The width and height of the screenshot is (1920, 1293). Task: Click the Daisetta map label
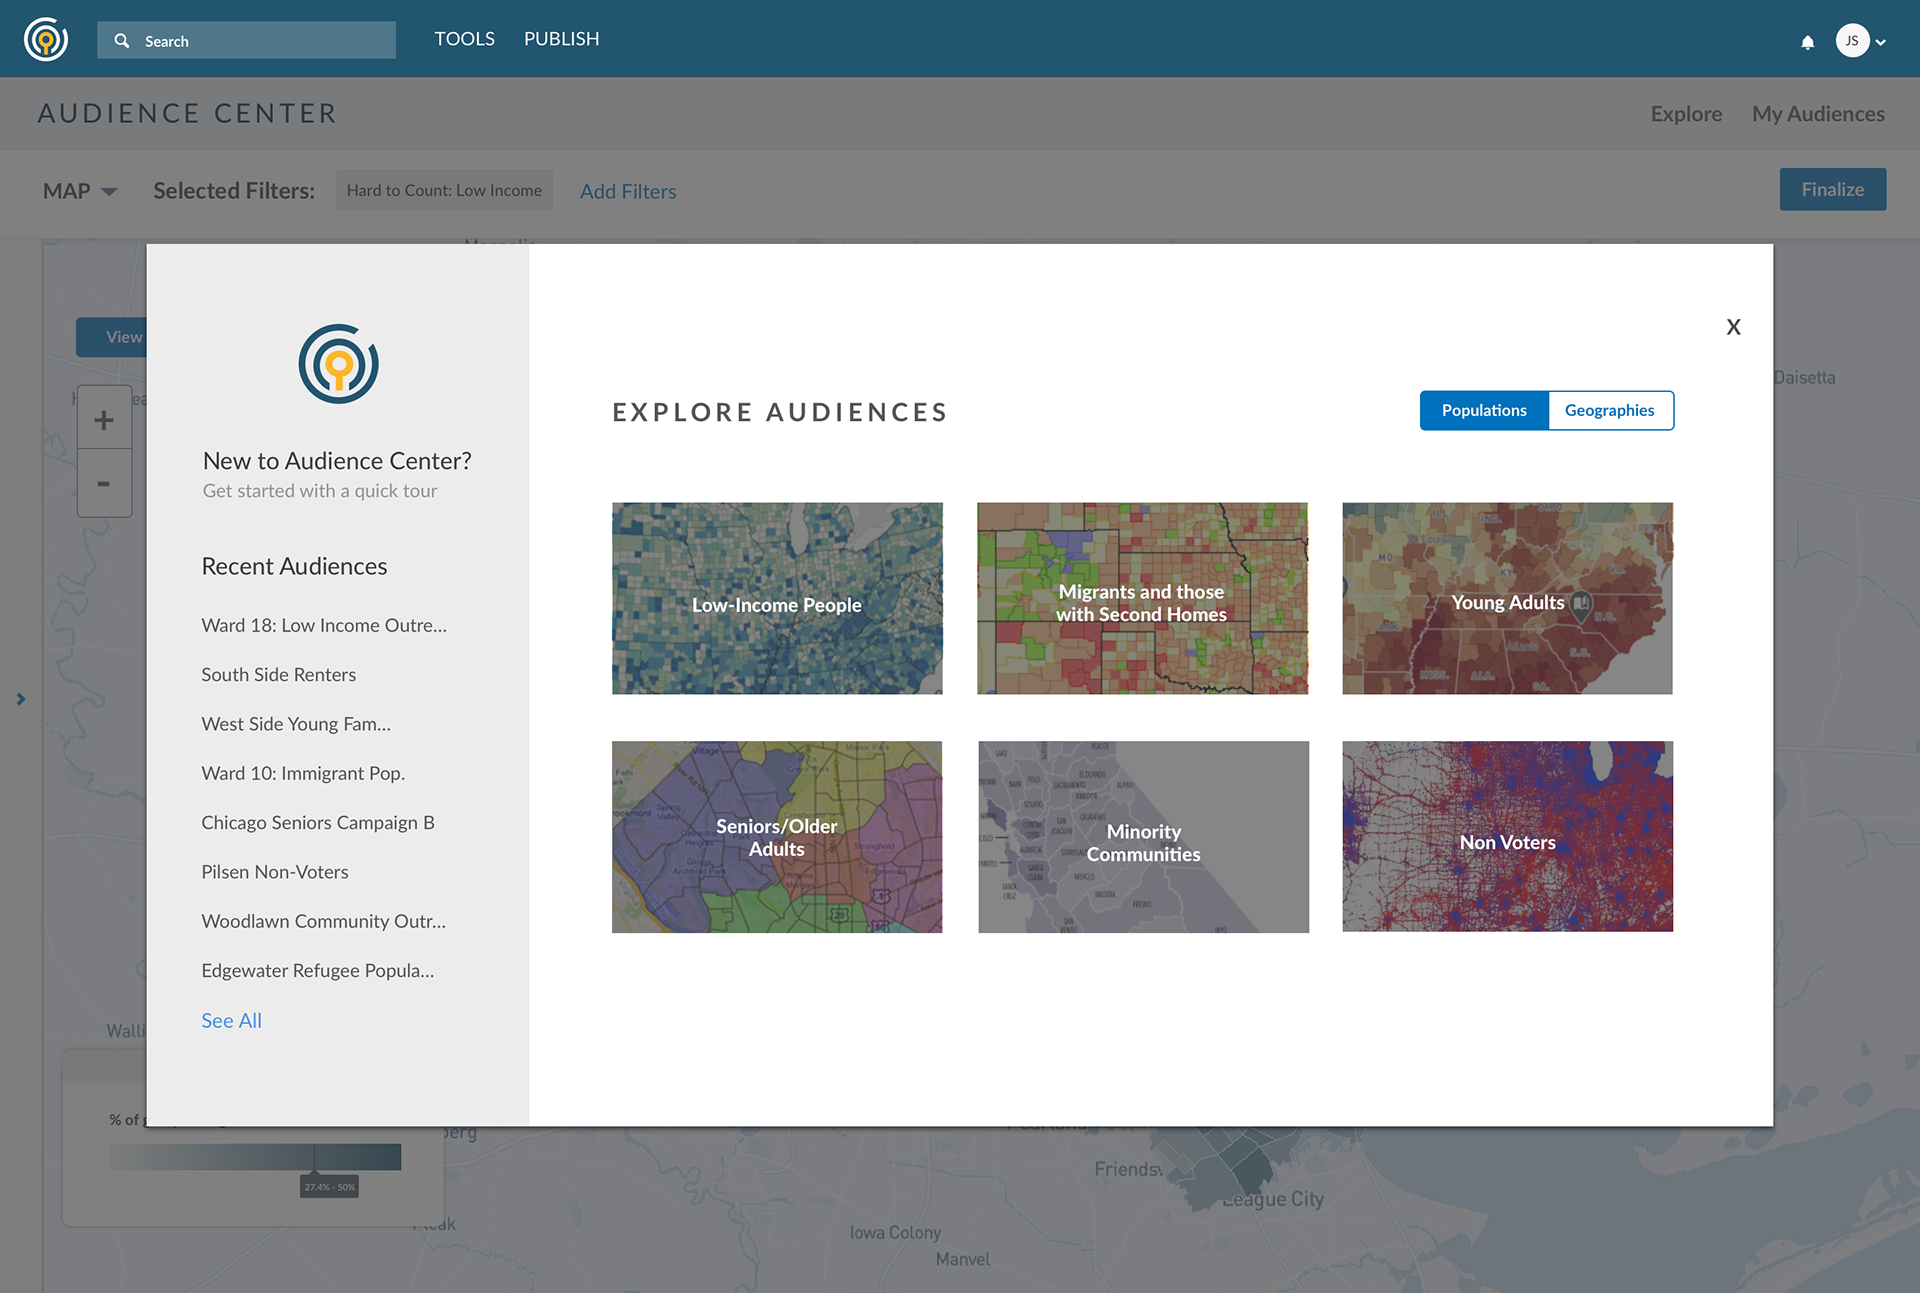[x=1805, y=378]
